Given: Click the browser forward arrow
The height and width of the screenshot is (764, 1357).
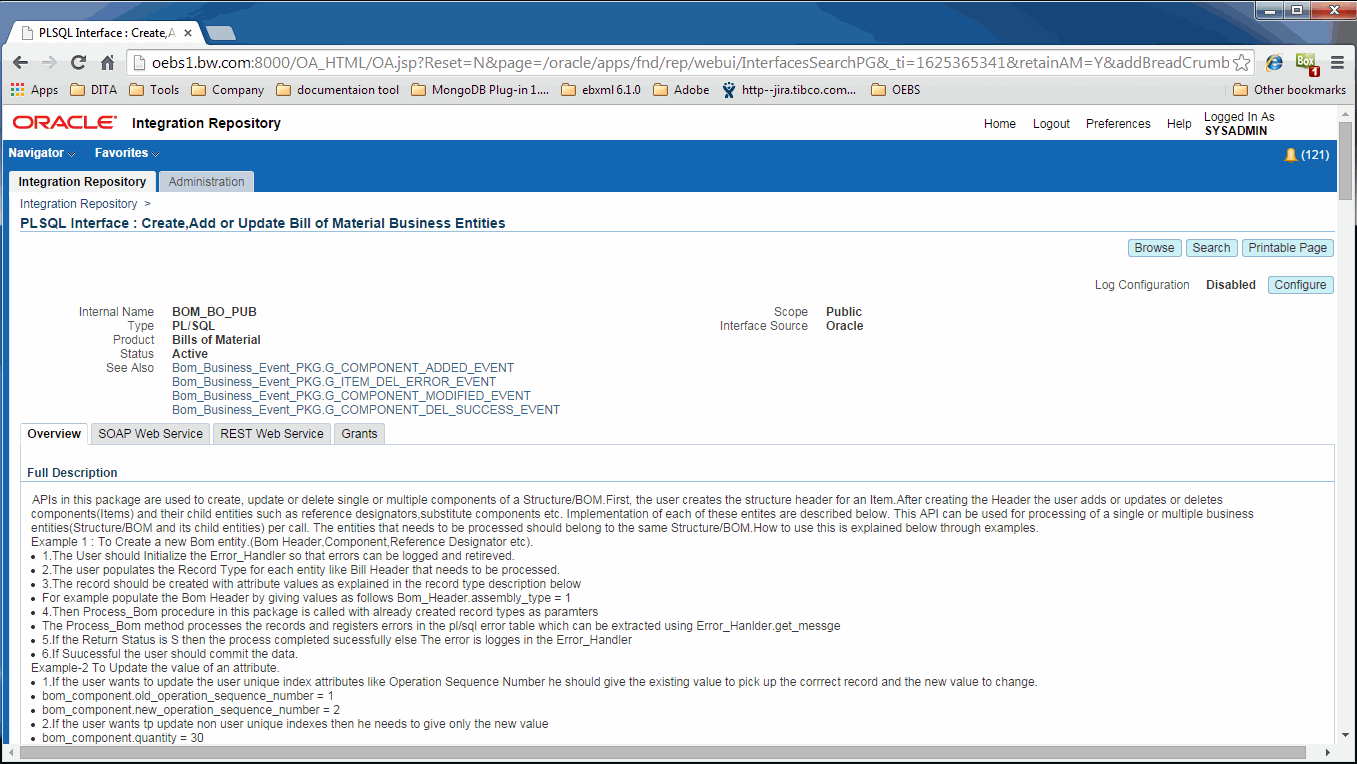Looking at the screenshot, I should point(49,62).
